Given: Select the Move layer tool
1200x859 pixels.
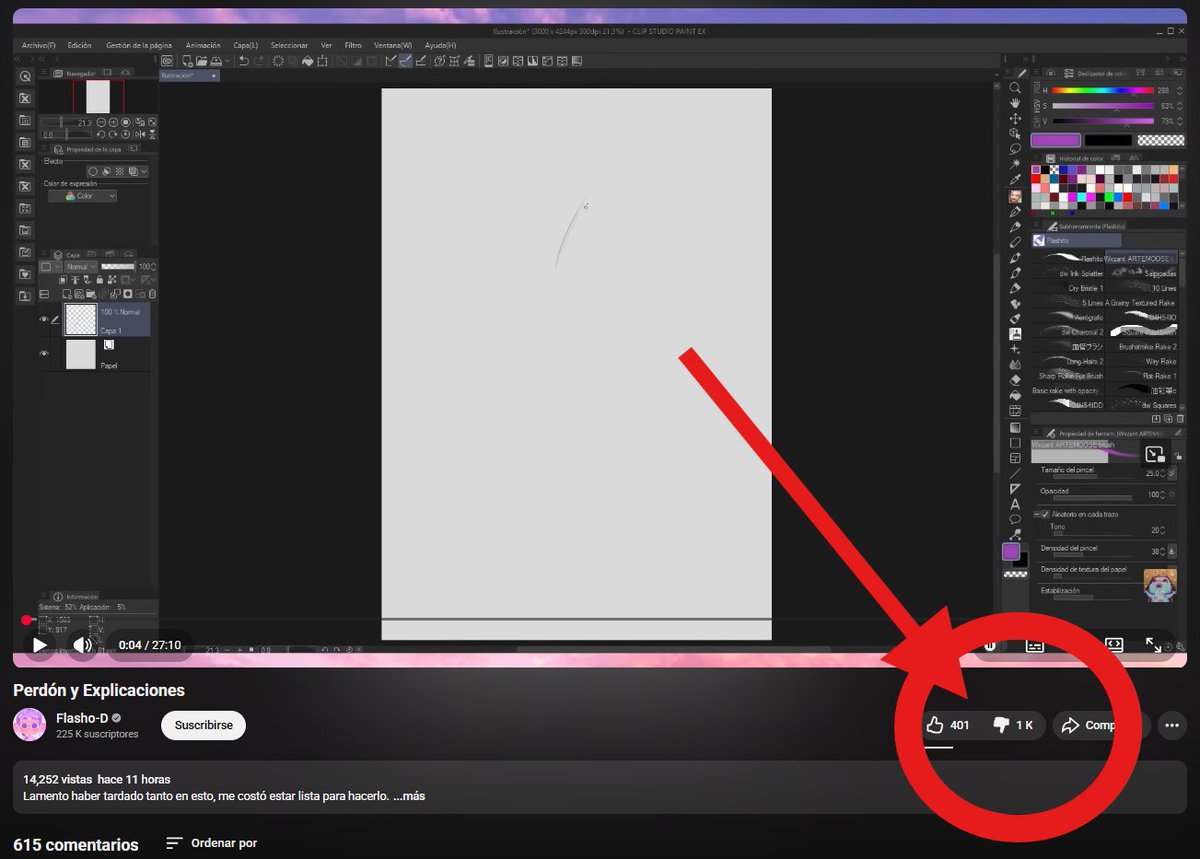Looking at the screenshot, I should [x=1015, y=118].
